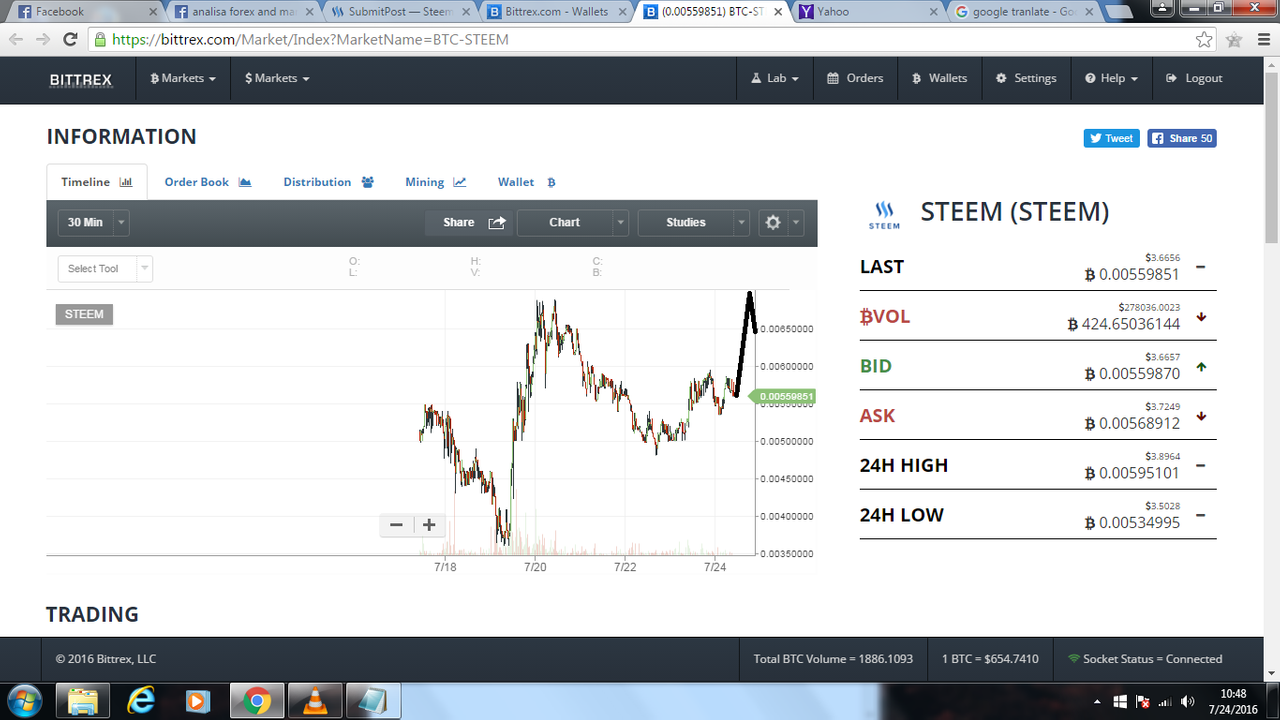1280x720 pixels.
Task: Expand the Chart type dropdown
Action: click(x=573, y=222)
